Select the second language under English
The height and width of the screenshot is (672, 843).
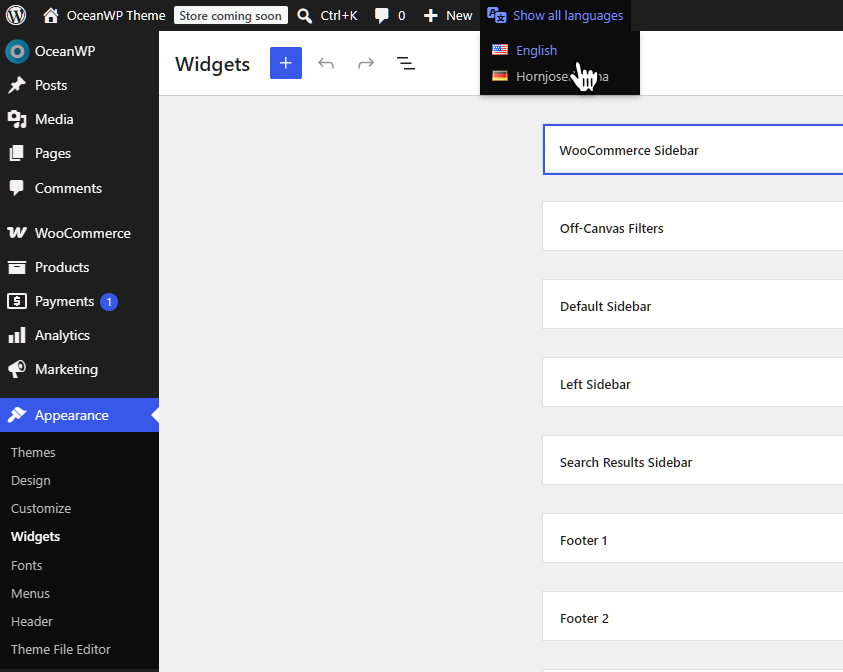560,76
